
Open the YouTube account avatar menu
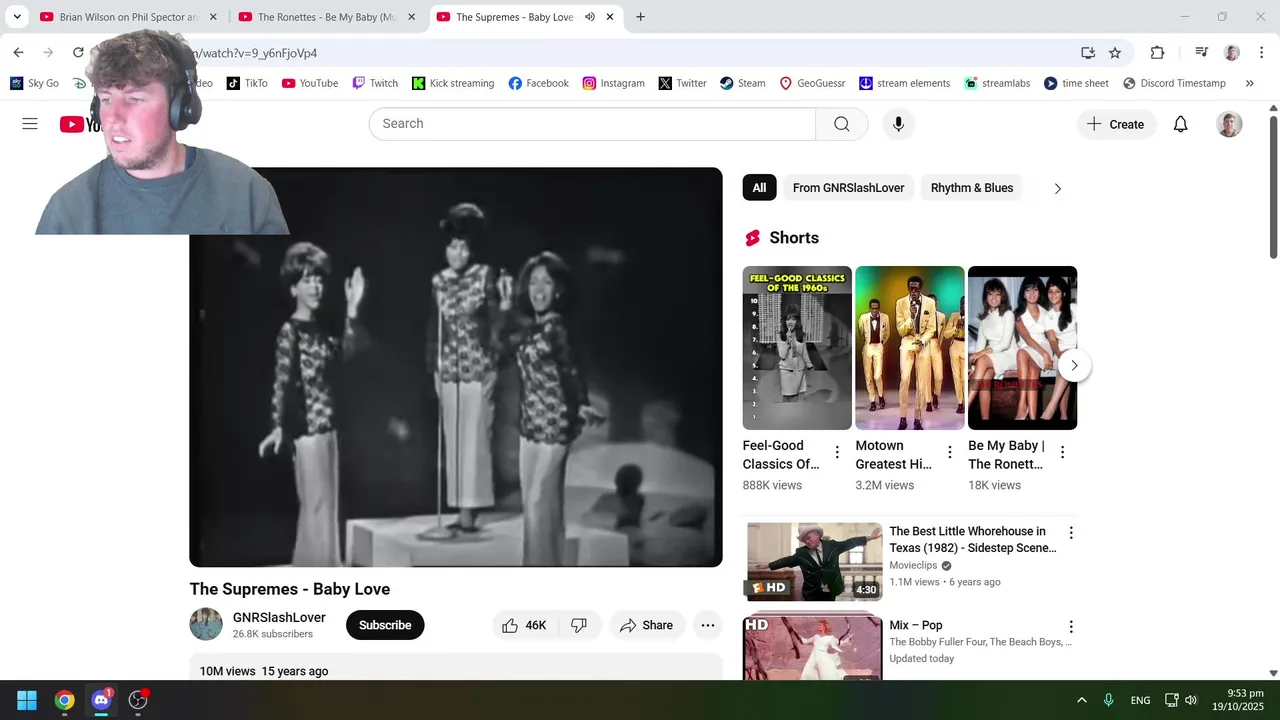pos(1229,124)
